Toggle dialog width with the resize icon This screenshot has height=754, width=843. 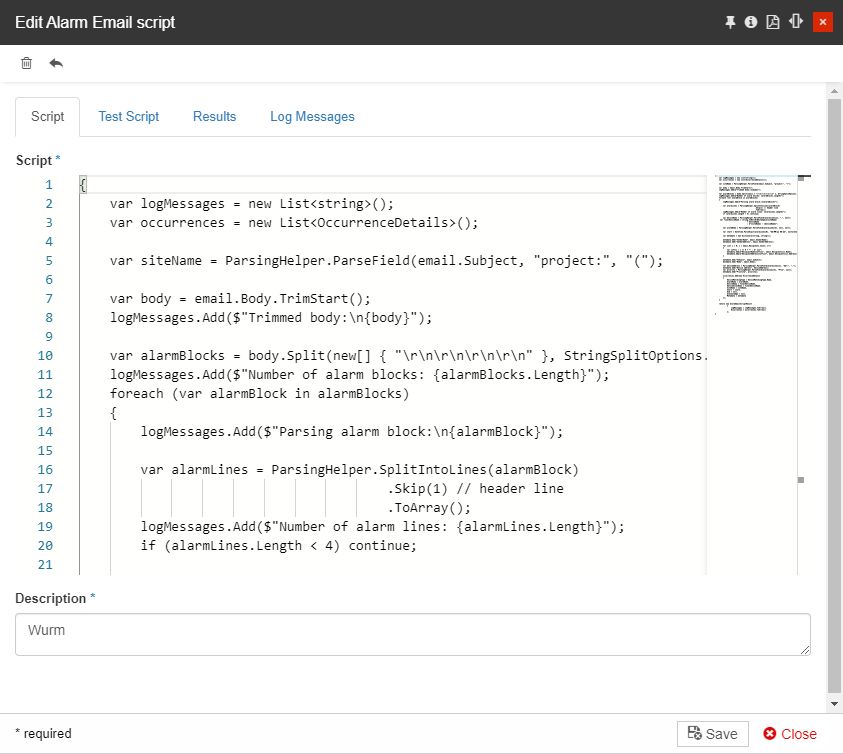click(x=796, y=22)
